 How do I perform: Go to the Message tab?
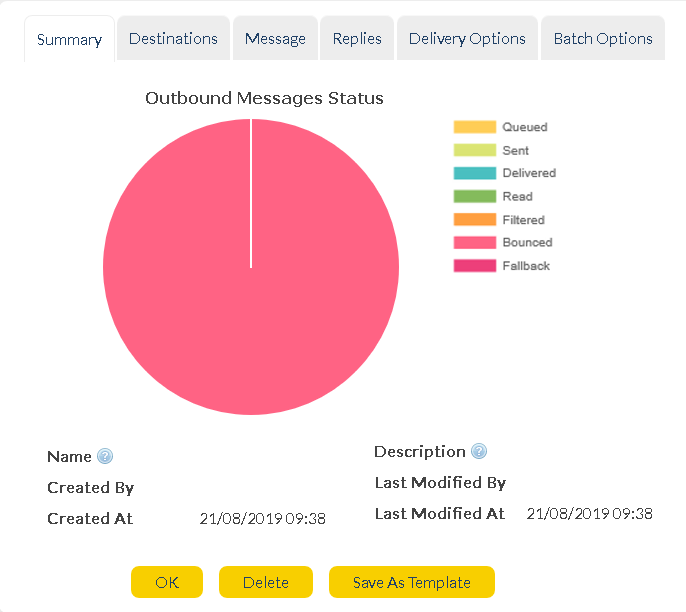coord(275,39)
